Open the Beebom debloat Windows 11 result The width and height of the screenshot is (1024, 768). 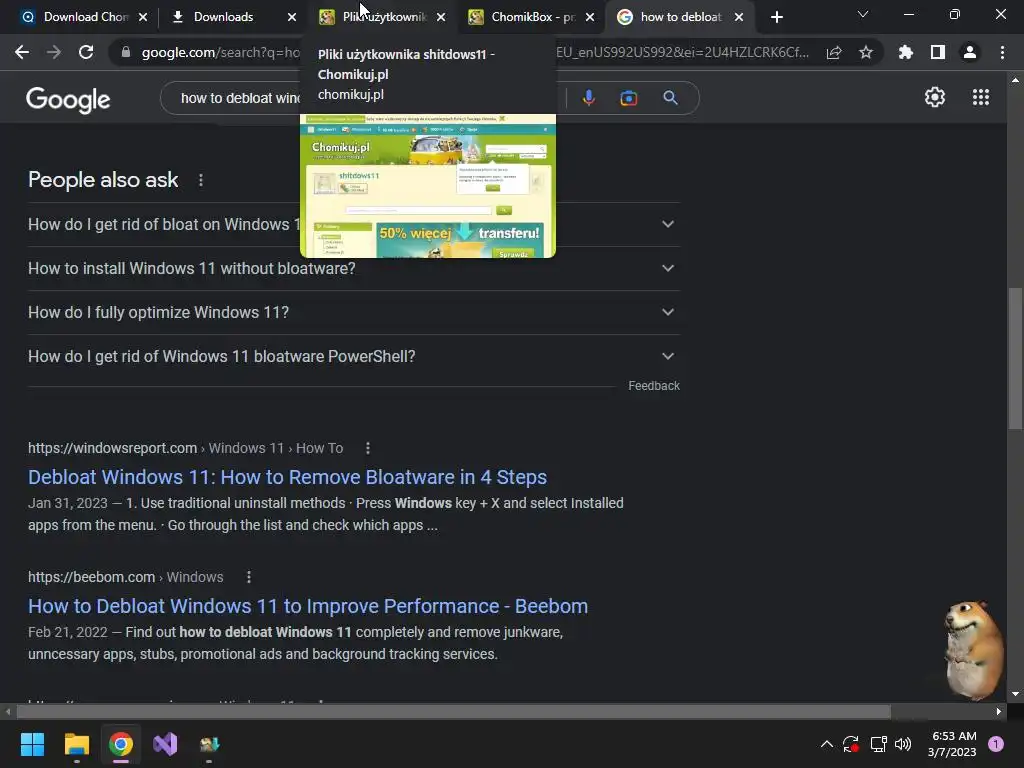(x=308, y=606)
